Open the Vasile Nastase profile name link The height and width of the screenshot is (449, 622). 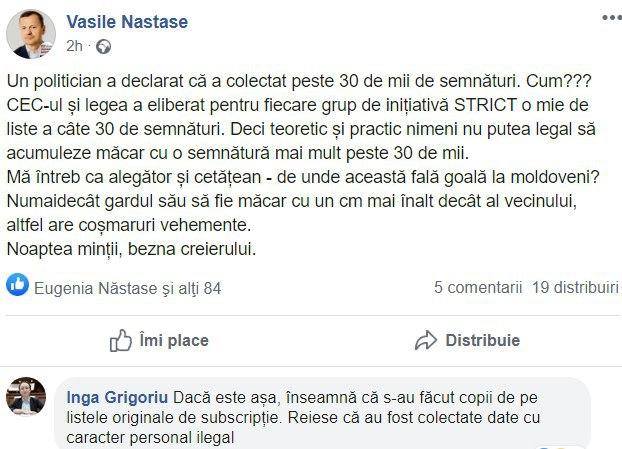tap(126, 22)
